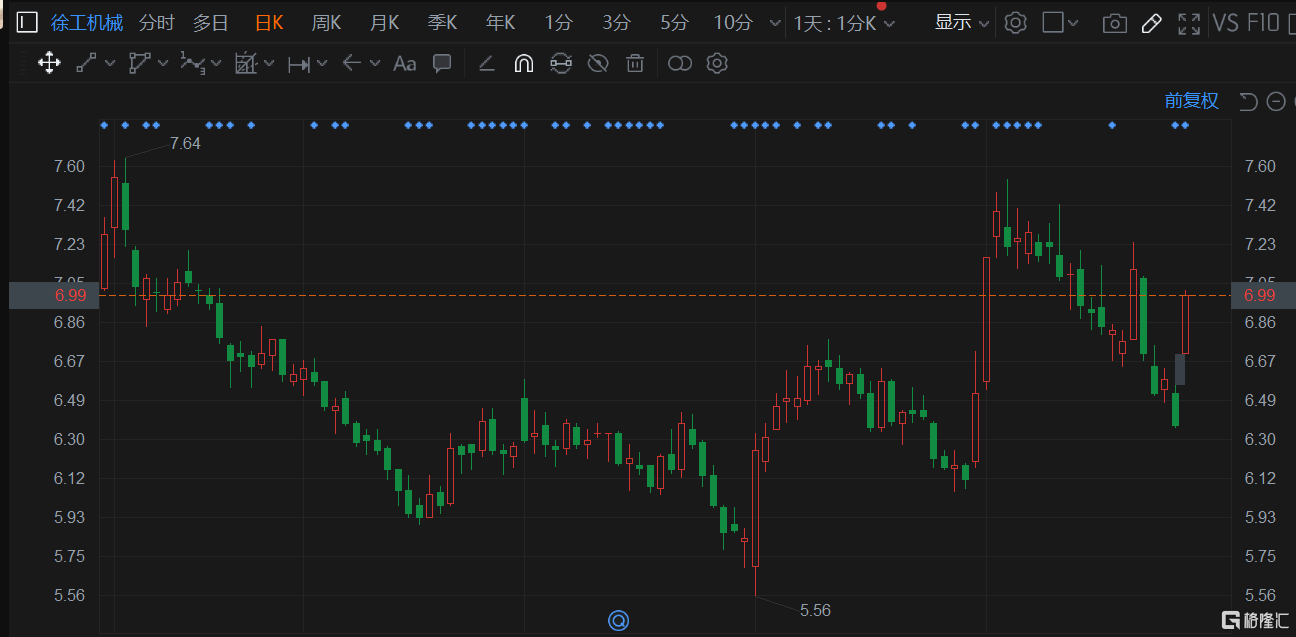Select the range measurement tool
1296x637 pixels.
(x=298, y=64)
